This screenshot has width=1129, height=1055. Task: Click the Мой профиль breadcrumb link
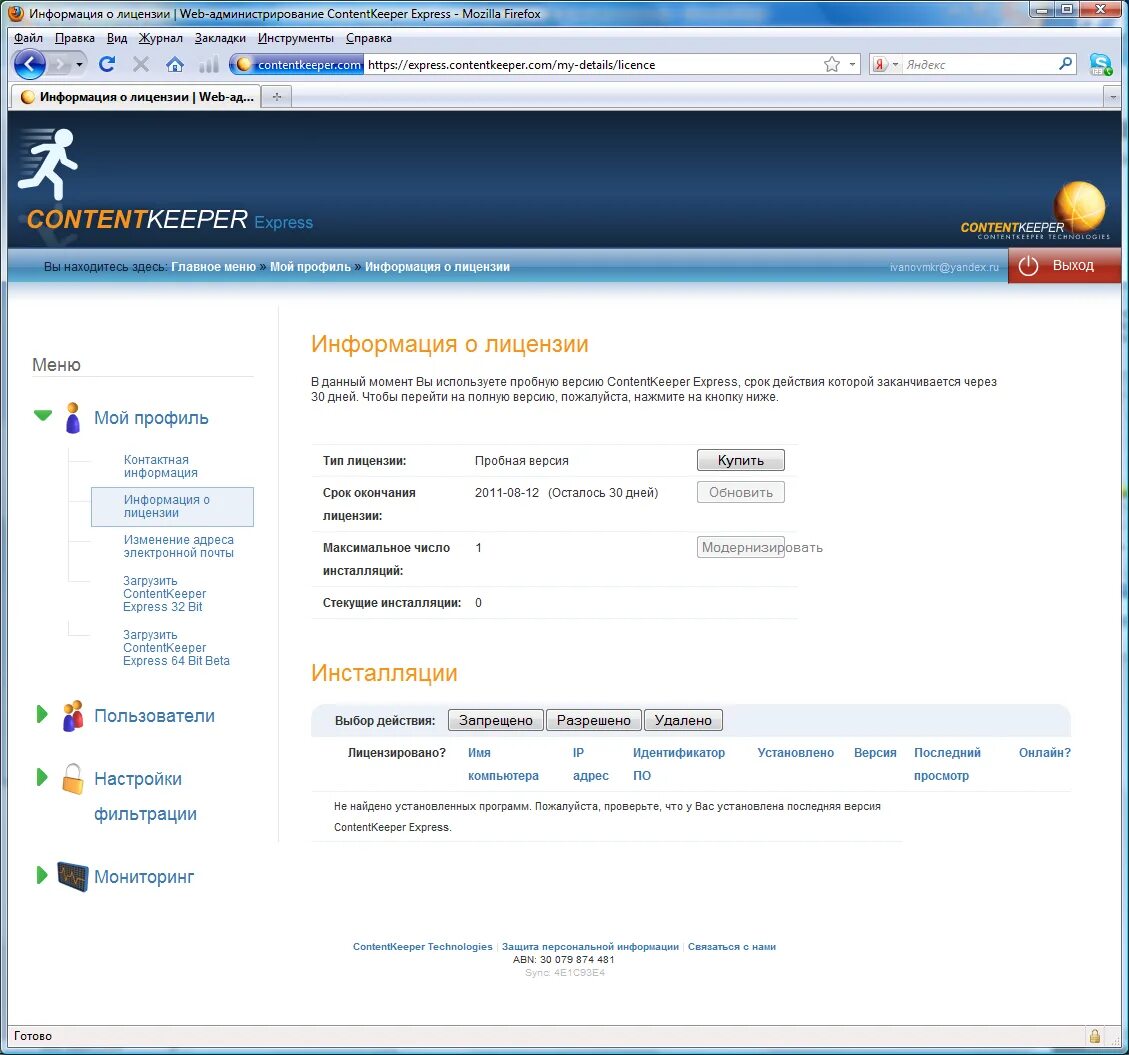coord(310,266)
